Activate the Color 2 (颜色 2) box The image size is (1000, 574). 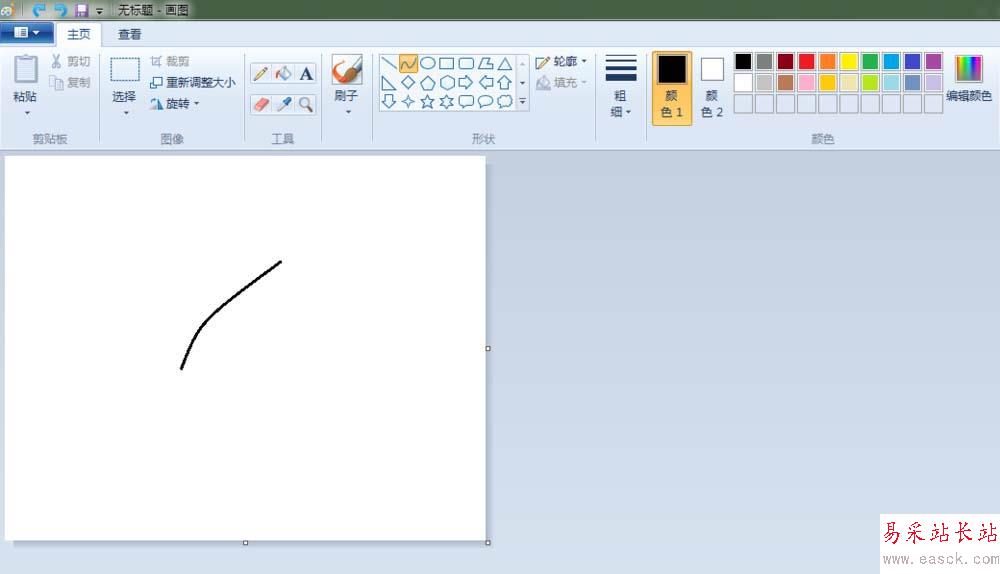pyautogui.click(x=712, y=88)
